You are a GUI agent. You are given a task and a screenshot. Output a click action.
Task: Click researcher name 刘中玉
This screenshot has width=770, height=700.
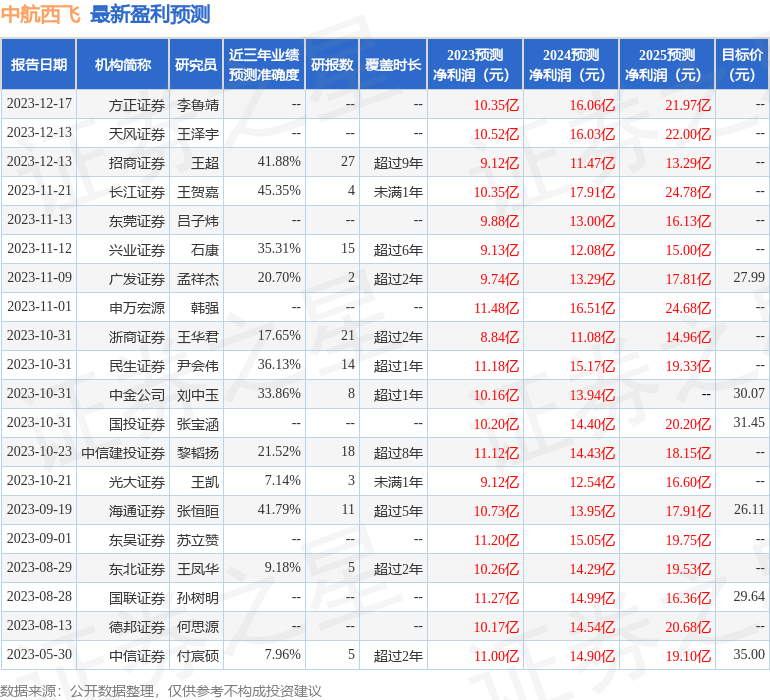198,395
